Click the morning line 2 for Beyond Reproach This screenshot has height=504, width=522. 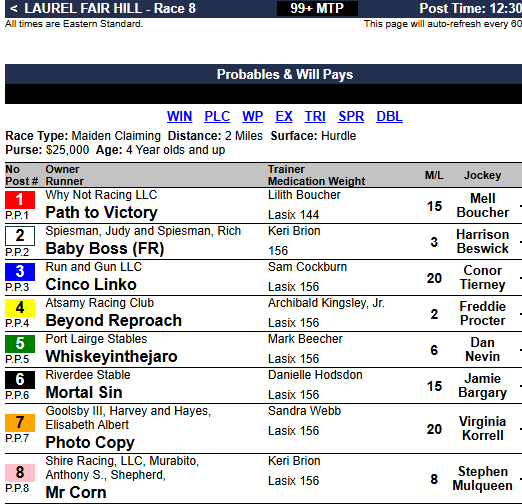[x=434, y=314]
